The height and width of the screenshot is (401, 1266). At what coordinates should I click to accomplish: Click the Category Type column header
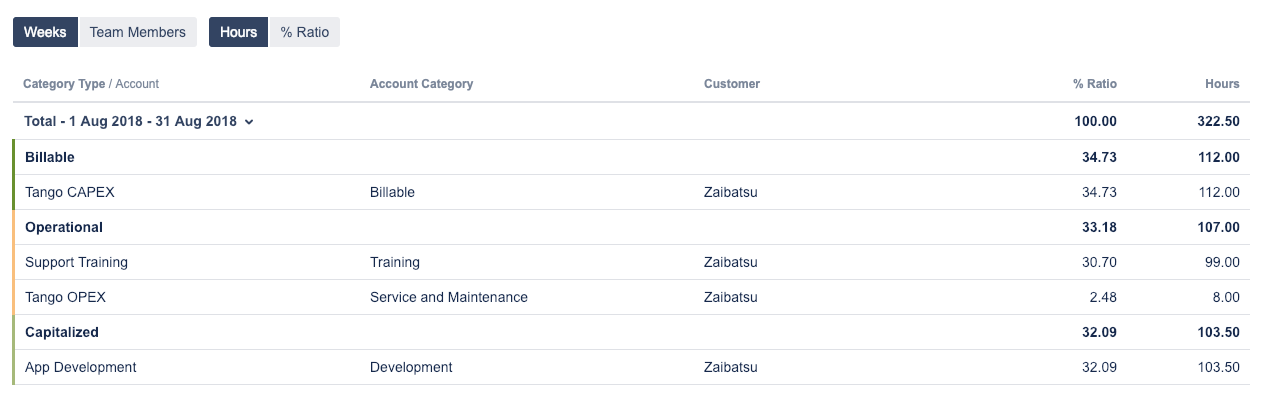tap(63, 84)
